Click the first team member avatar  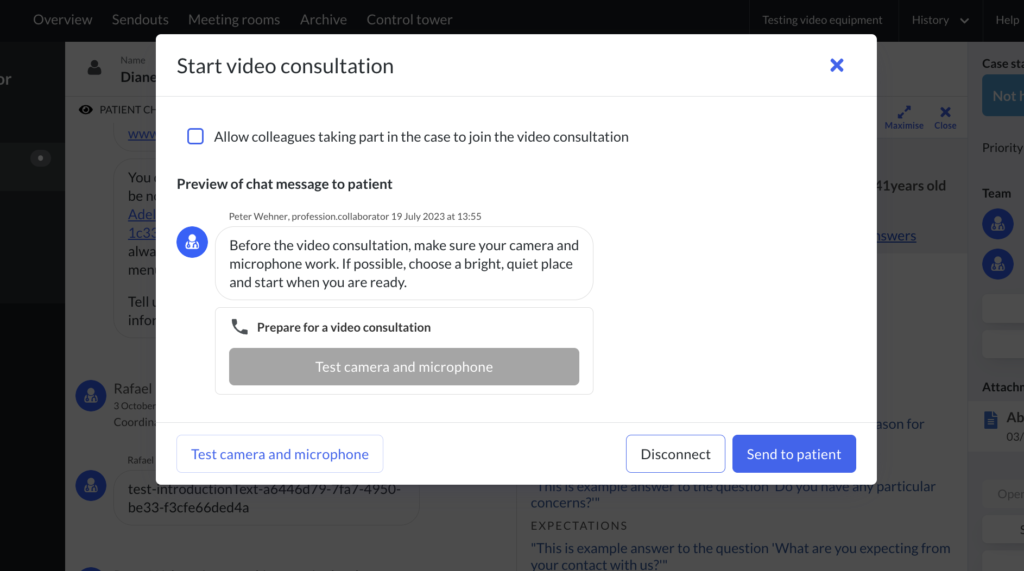click(x=998, y=224)
